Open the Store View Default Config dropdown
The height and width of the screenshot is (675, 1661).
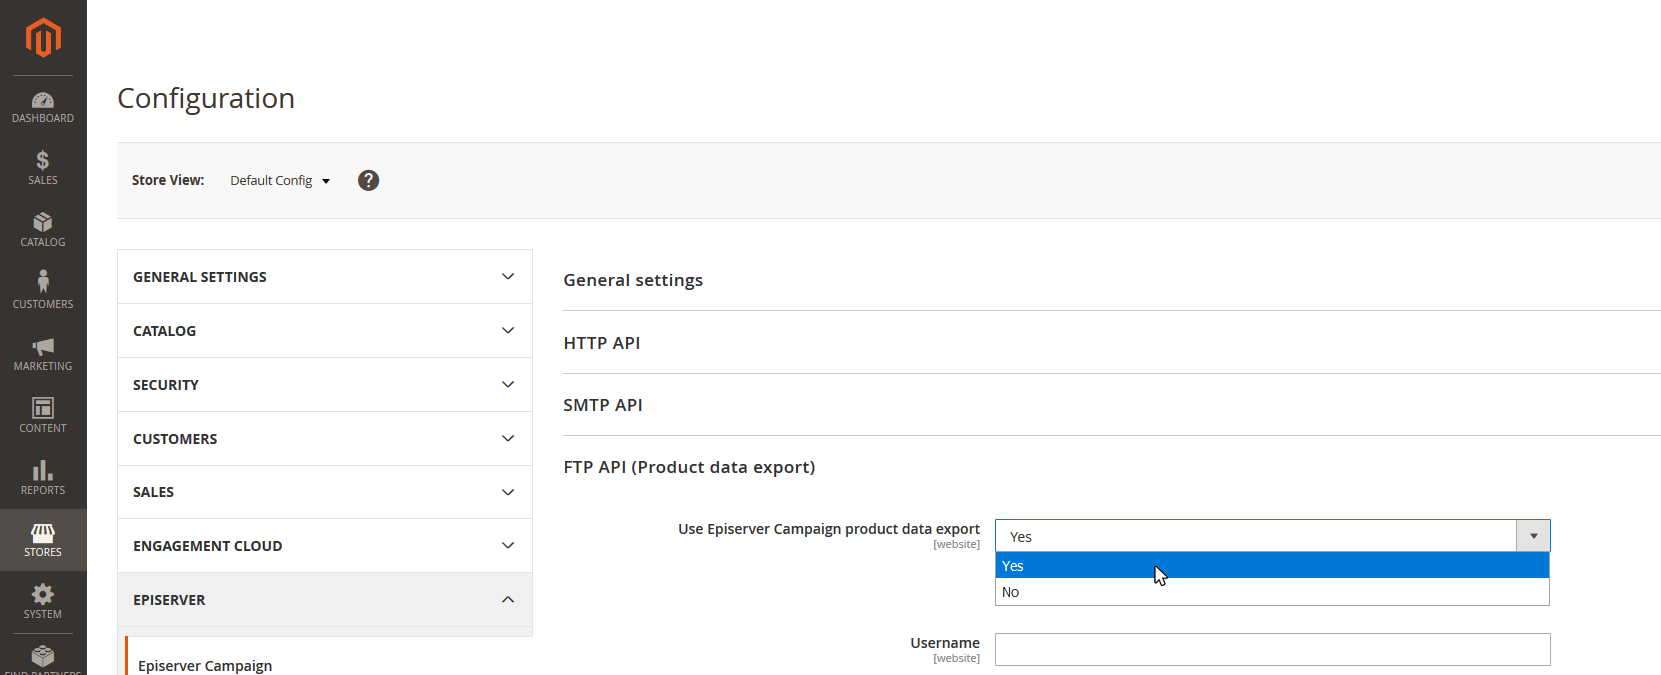(x=280, y=180)
